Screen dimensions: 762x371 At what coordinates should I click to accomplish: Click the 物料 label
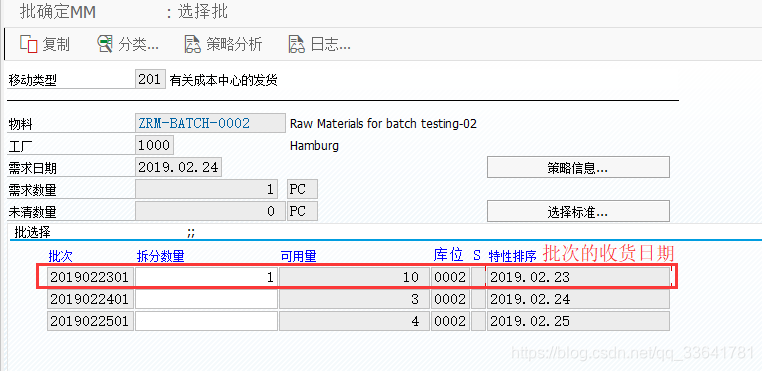pyautogui.click(x=20, y=124)
